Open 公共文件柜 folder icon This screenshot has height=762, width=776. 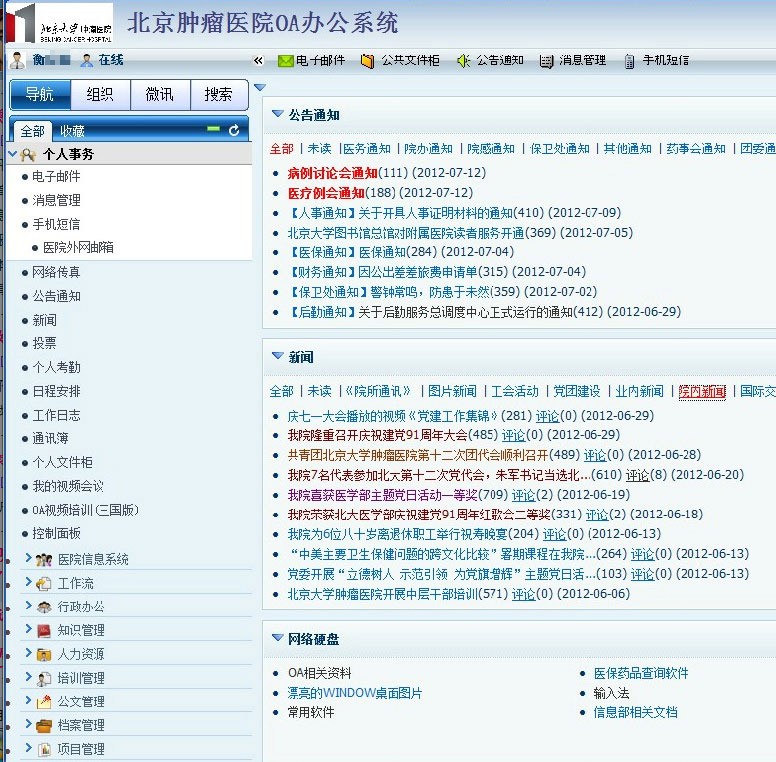(x=367, y=61)
